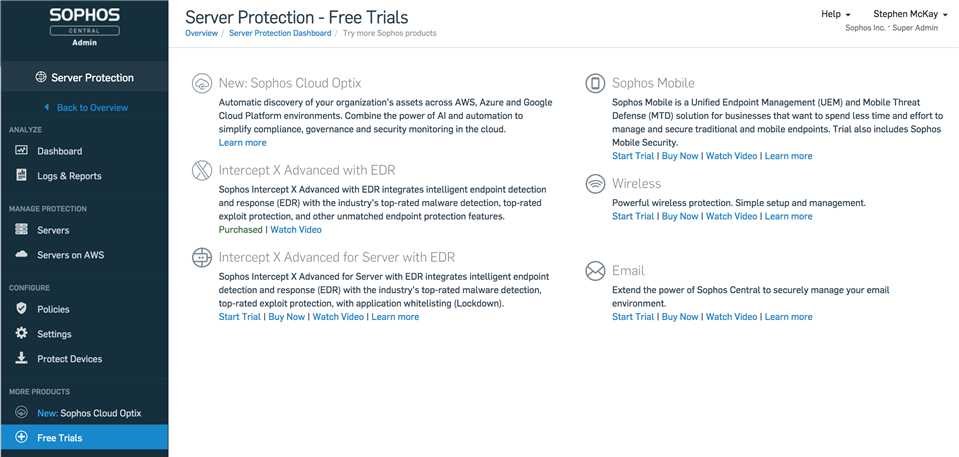Click the Dashboard chart icon in sidebar

click(21, 150)
